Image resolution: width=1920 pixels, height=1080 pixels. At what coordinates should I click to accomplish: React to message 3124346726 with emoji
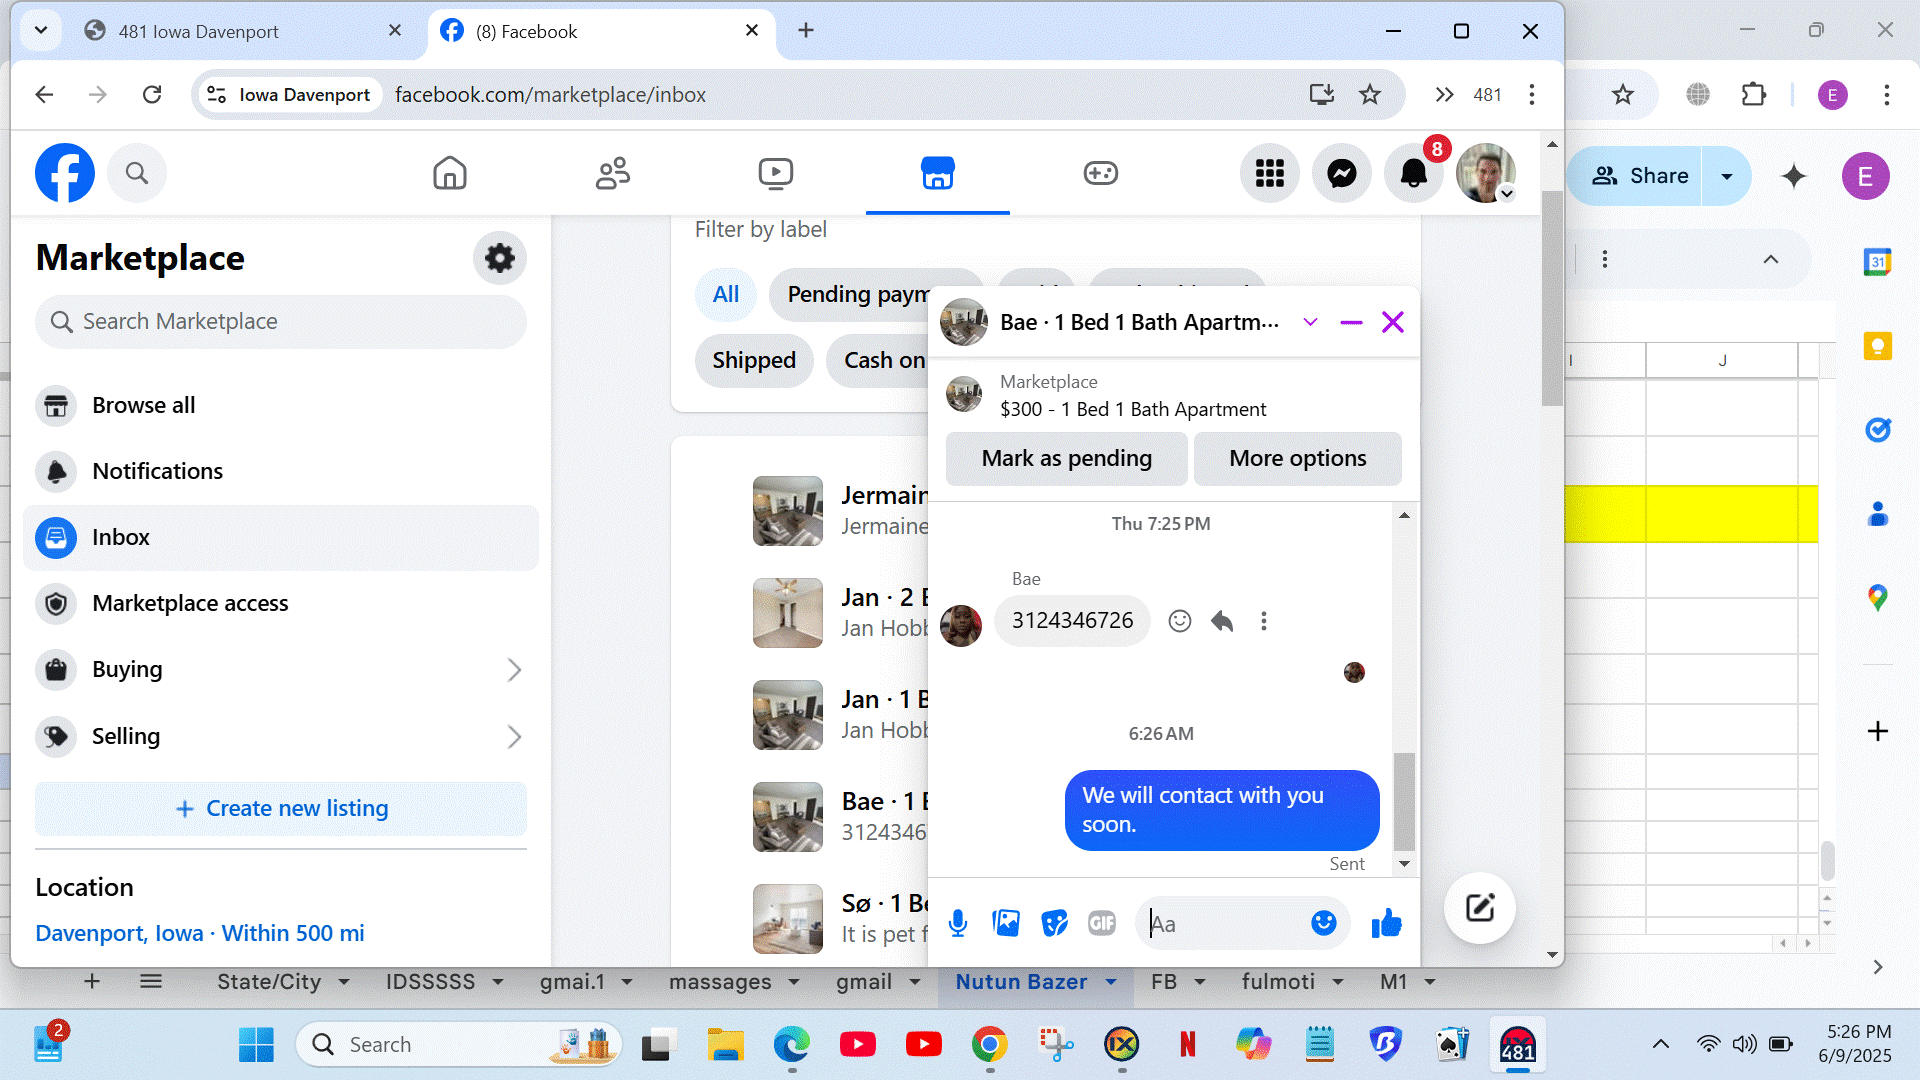(1180, 621)
